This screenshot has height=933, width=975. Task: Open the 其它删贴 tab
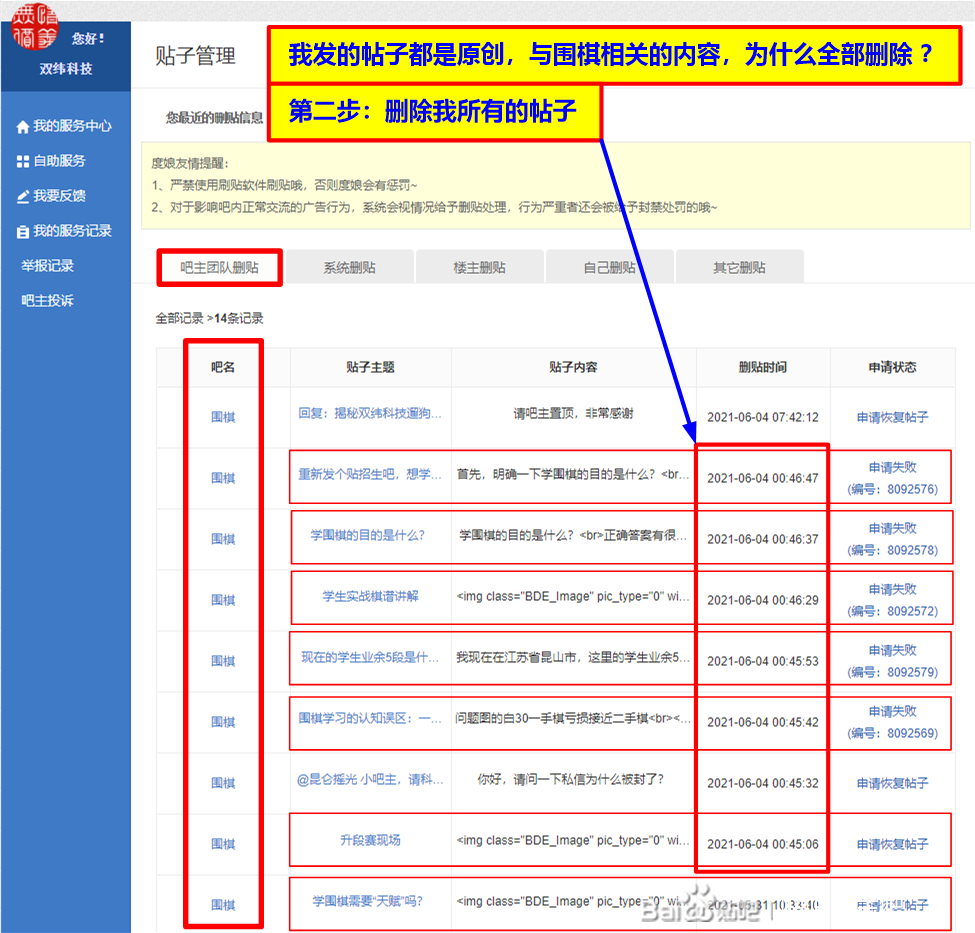[739, 268]
